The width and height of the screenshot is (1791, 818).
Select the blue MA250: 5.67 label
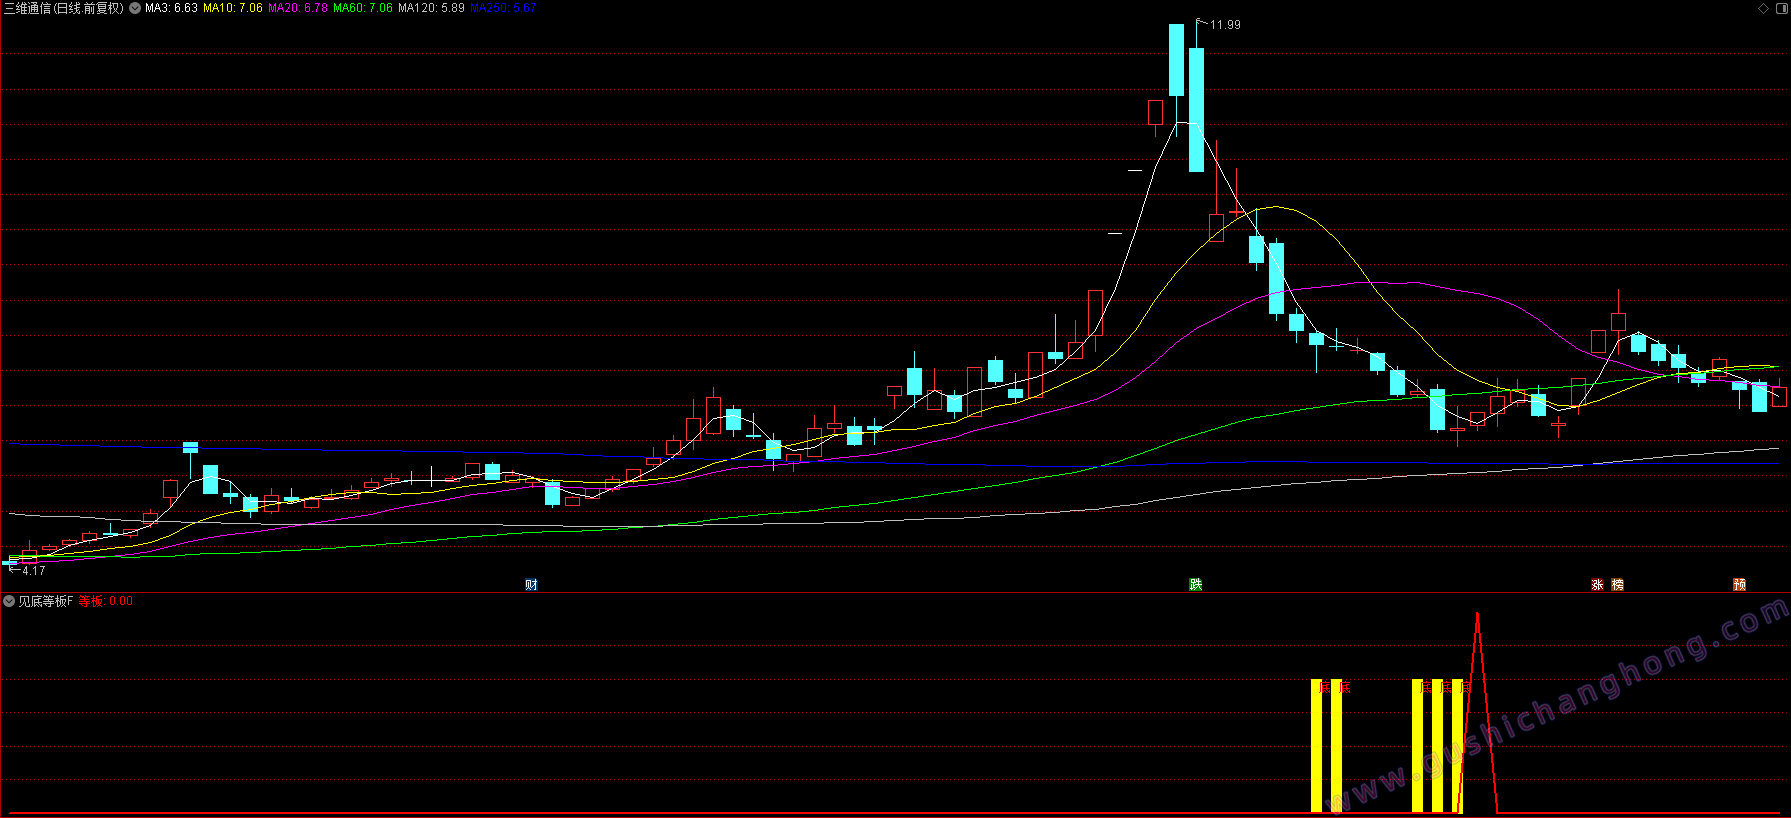click(503, 8)
